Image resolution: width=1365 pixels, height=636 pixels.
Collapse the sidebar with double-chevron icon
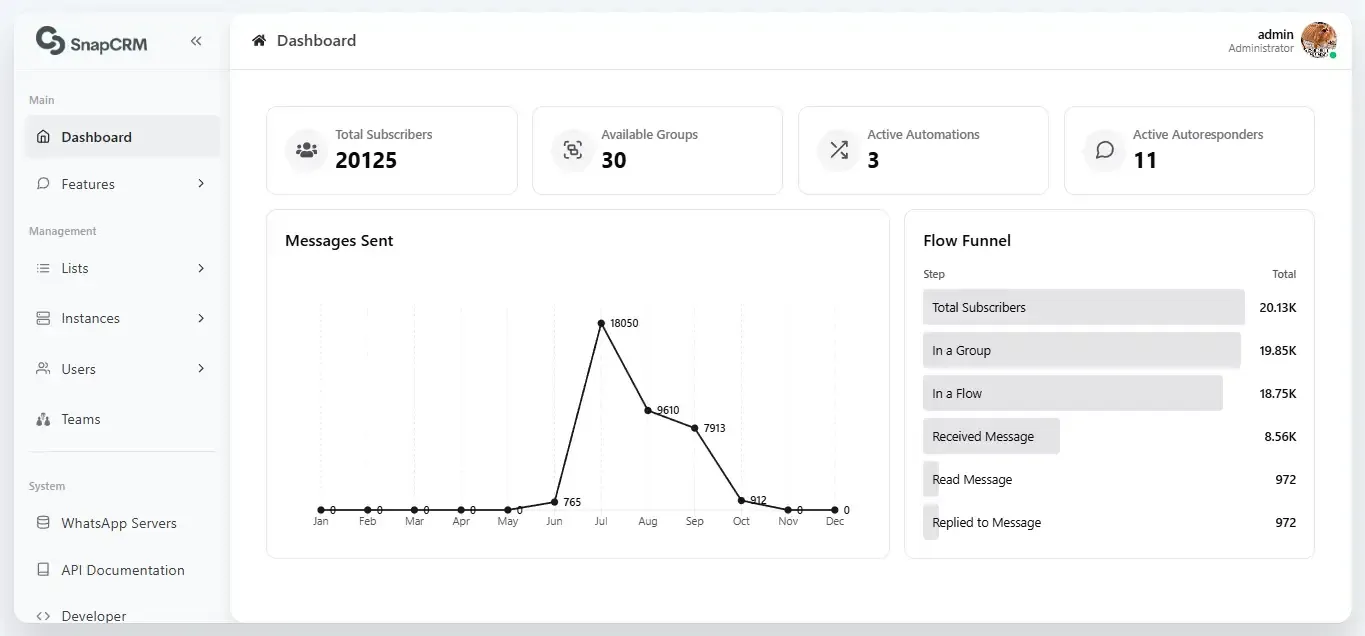tap(196, 41)
